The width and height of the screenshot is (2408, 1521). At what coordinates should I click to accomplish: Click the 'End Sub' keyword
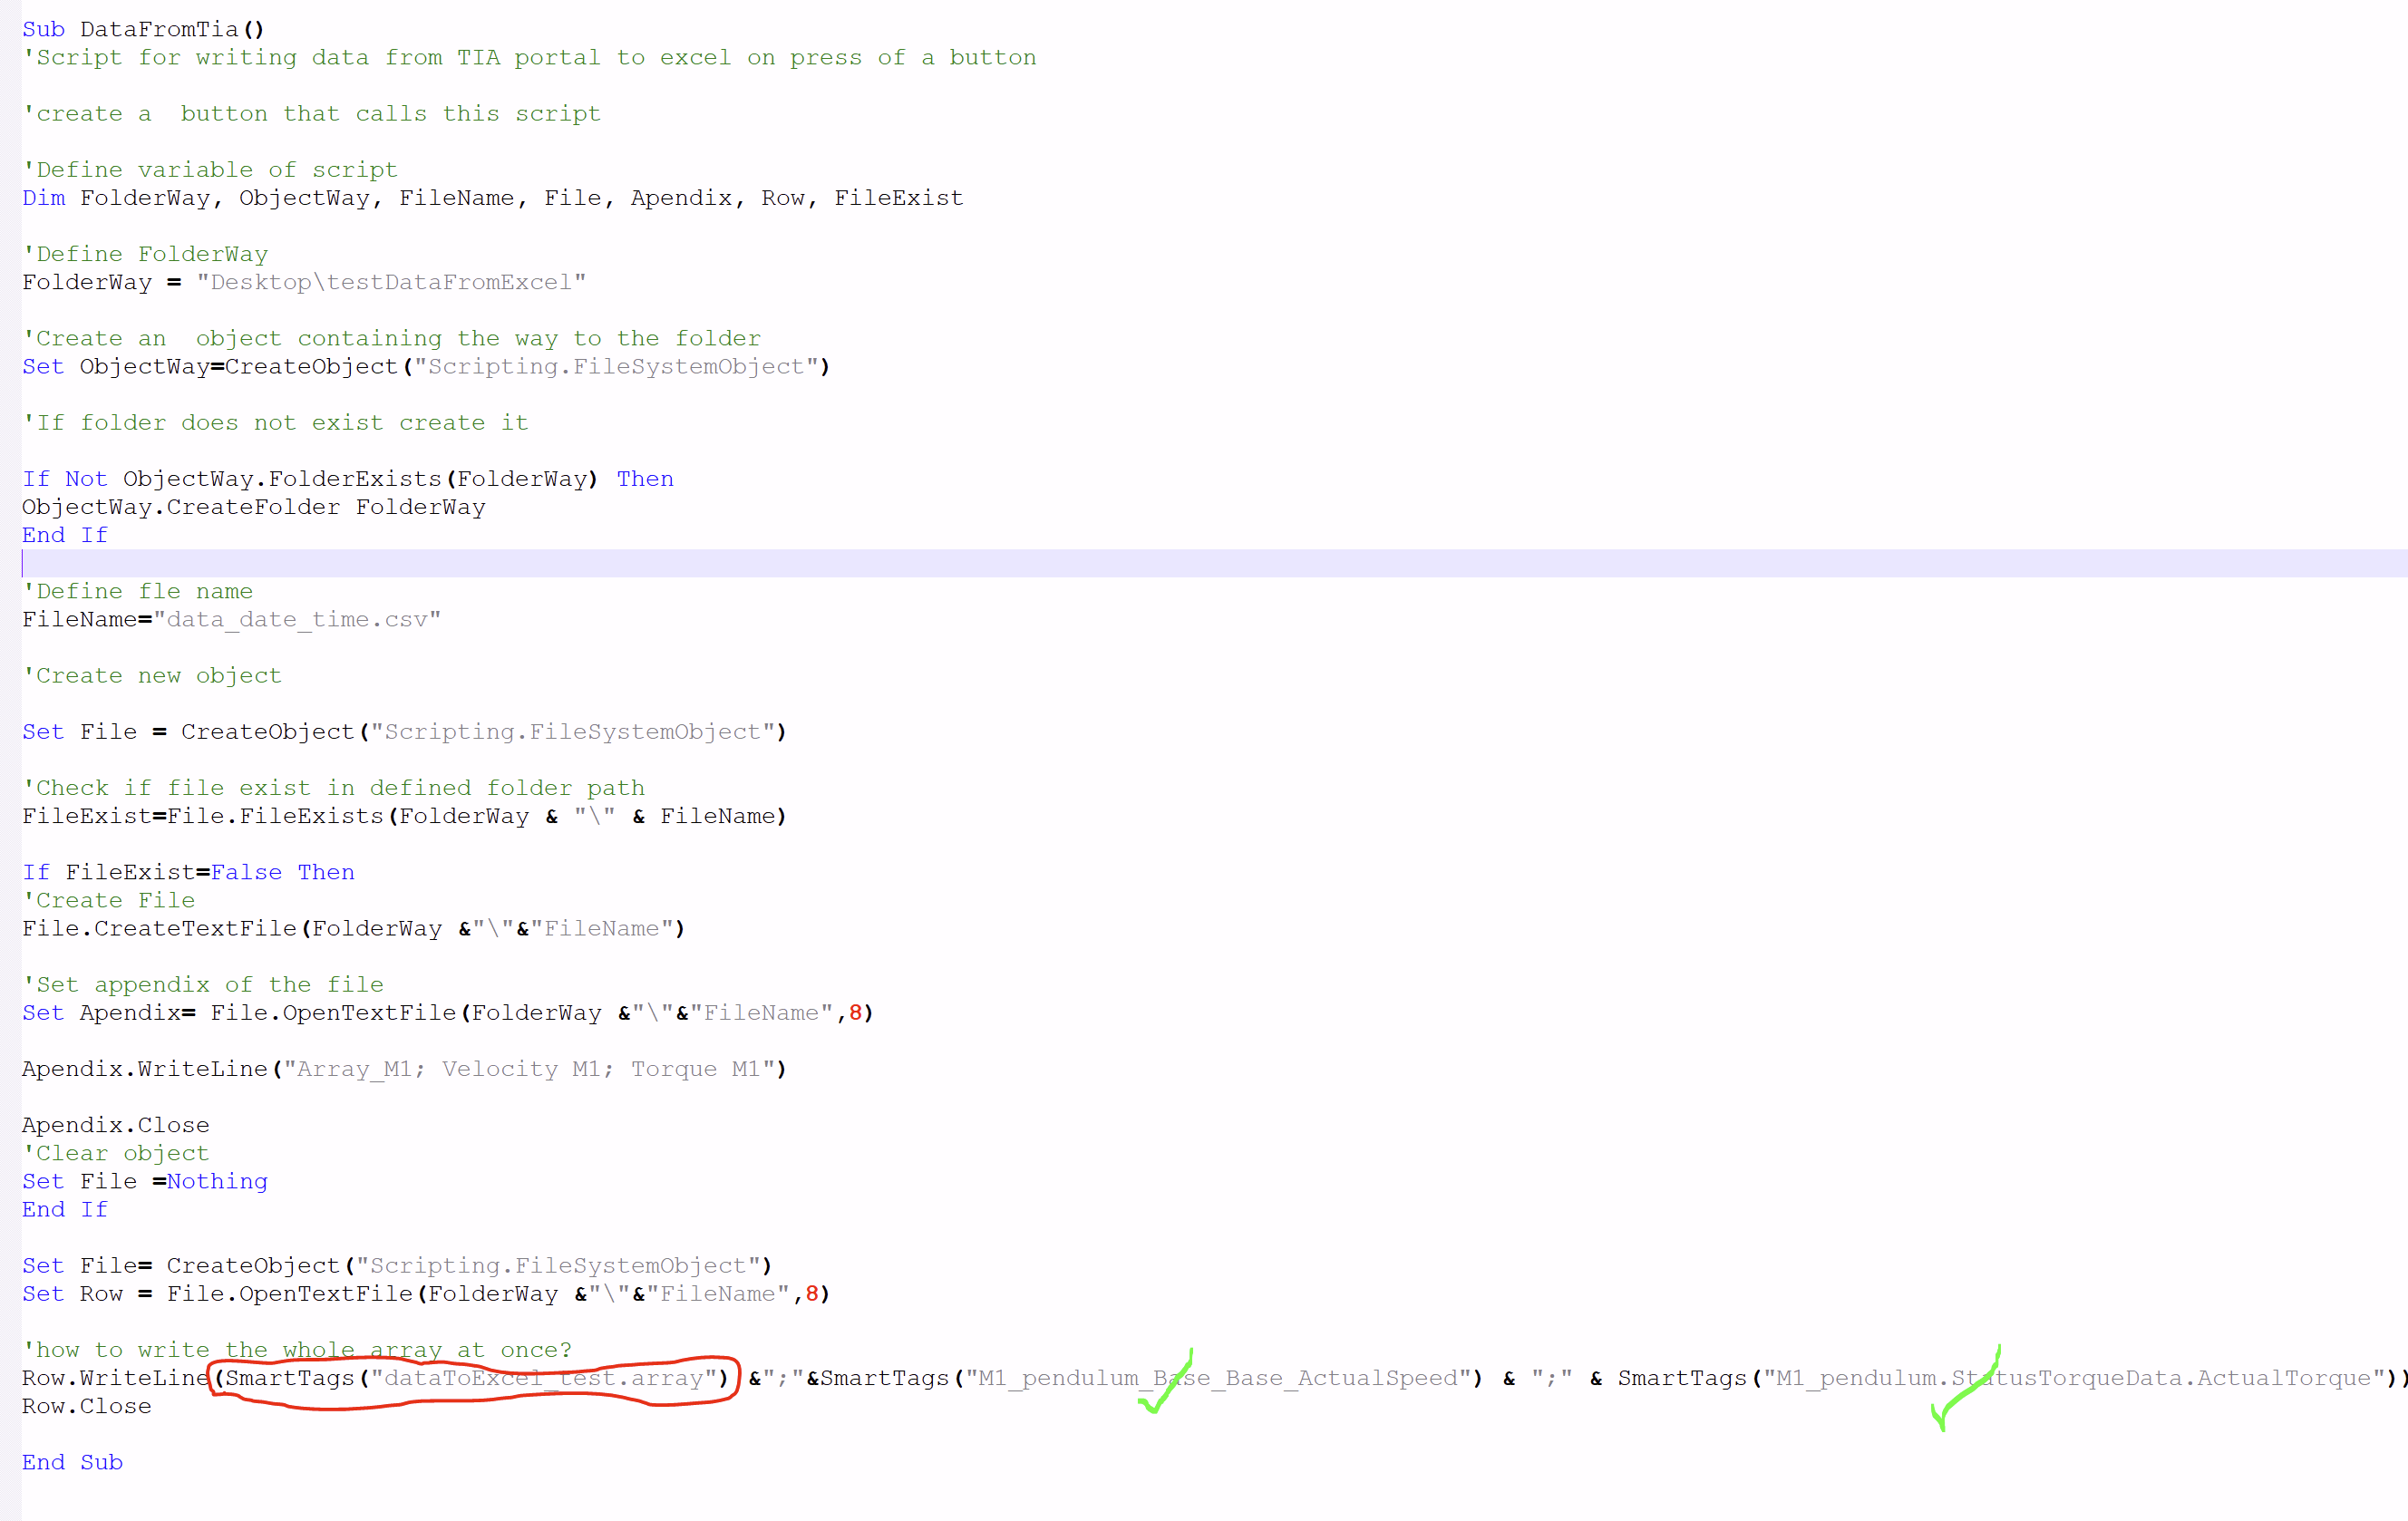[x=72, y=1462]
